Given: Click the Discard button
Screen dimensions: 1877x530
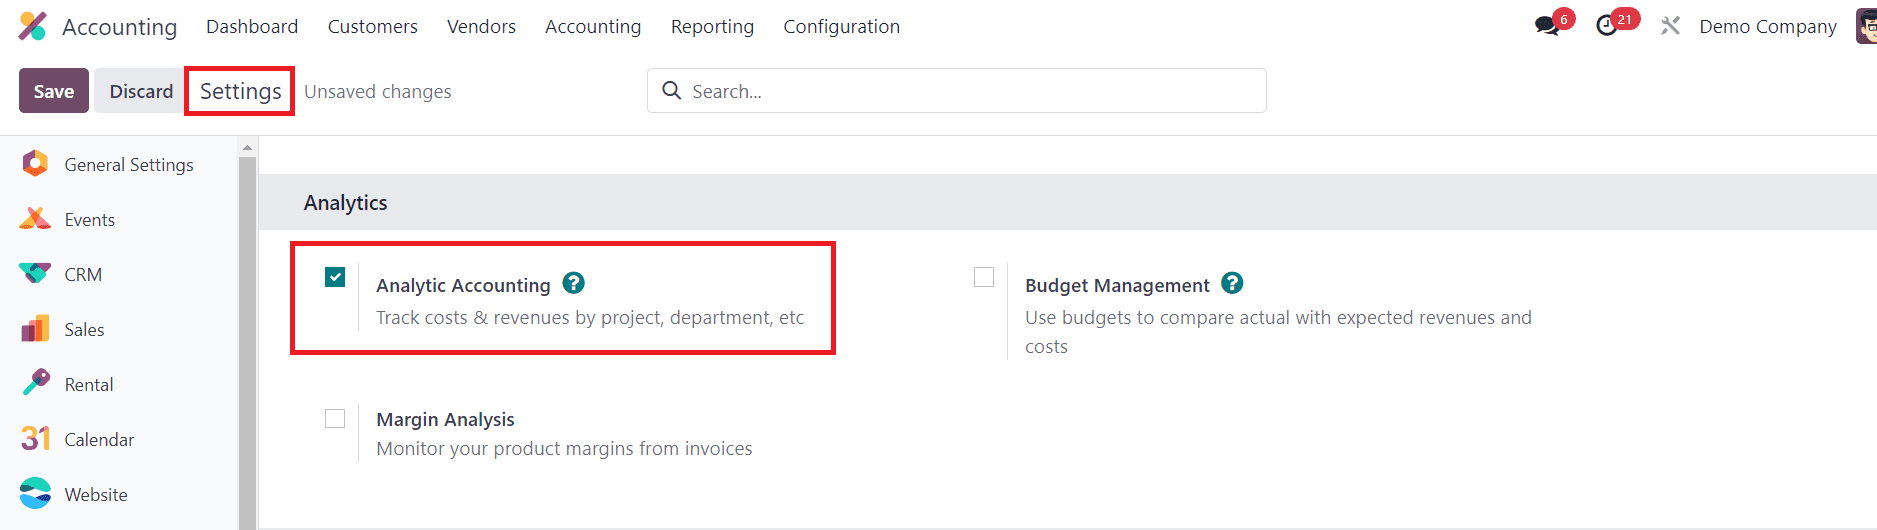Looking at the screenshot, I should [141, 91].
